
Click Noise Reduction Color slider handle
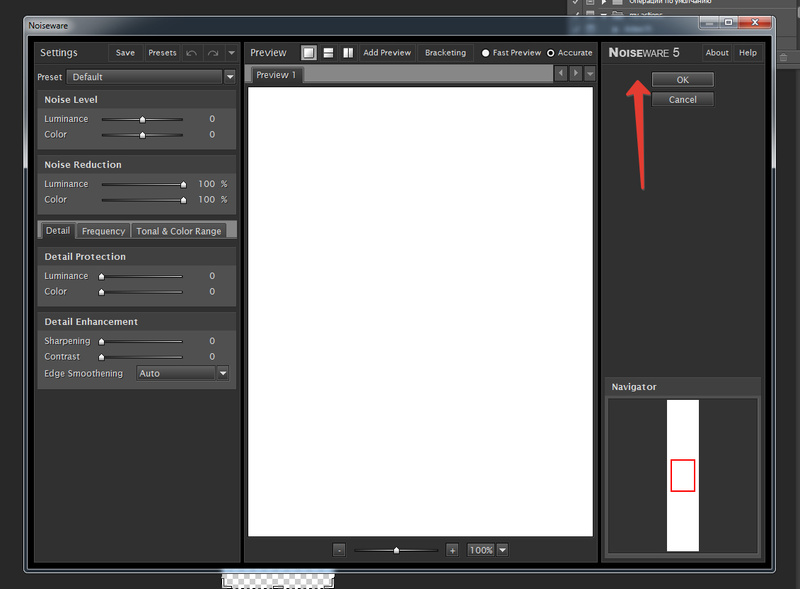[x=183, y=201]
